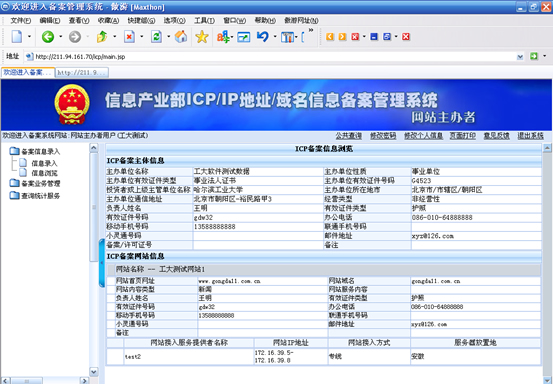Open the 快捷组(G) menu
This screenshot has width=553, height=384.
[141, 20]
